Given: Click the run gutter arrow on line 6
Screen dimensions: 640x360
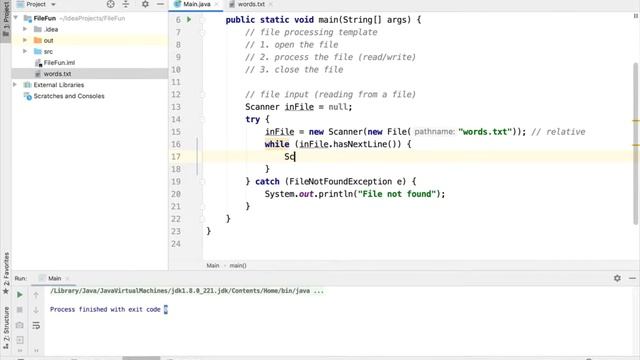Looking at the screenshot, I should (189, 19).
